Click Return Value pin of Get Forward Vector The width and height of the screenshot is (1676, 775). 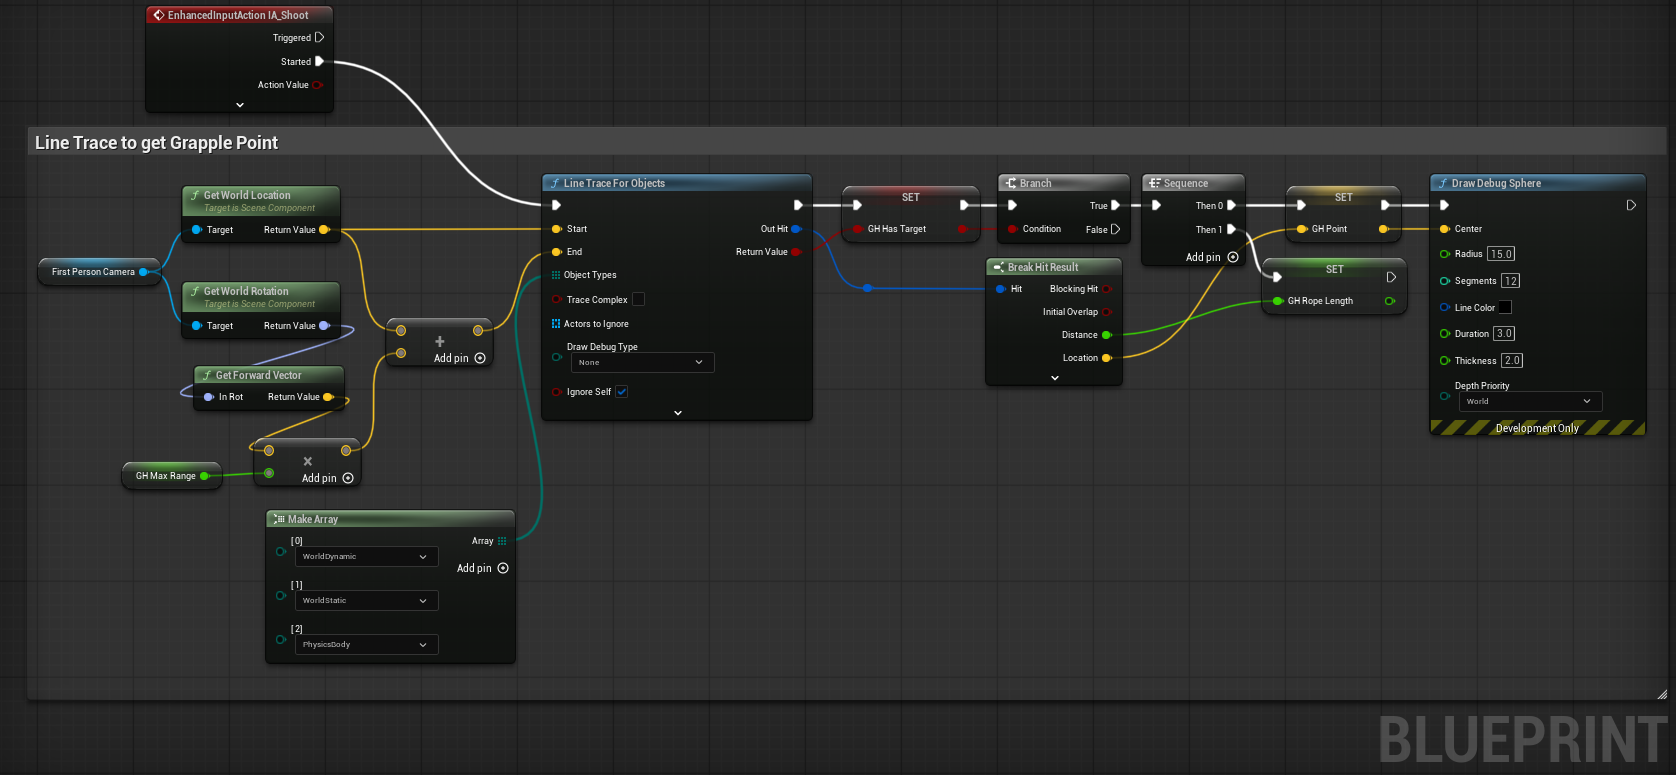[327, 397]
